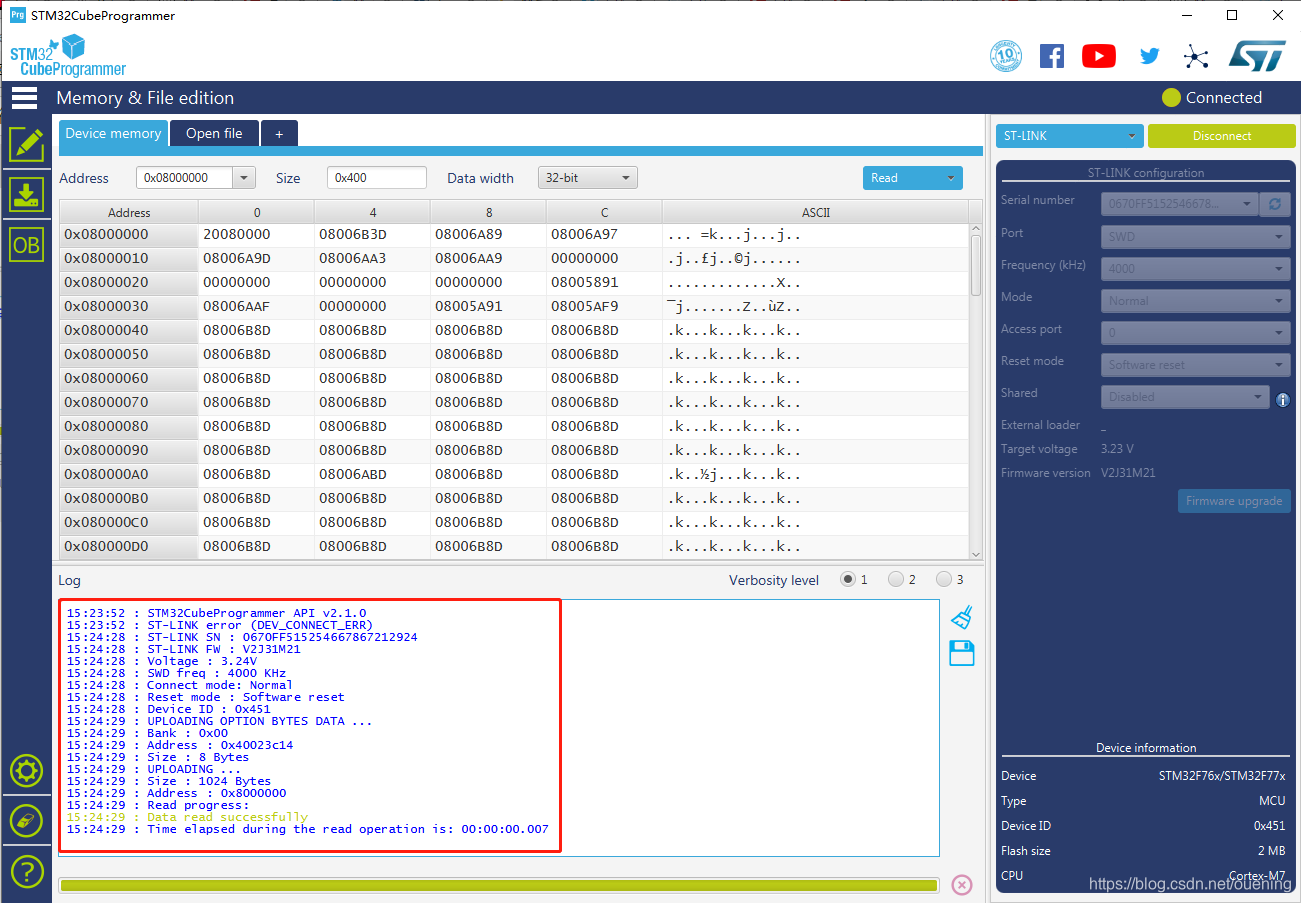This screenshot has width=1301, height=903.
Task: Click the full chip erase eraser icon
Action: pyautogui.click(x=26, y=821)
